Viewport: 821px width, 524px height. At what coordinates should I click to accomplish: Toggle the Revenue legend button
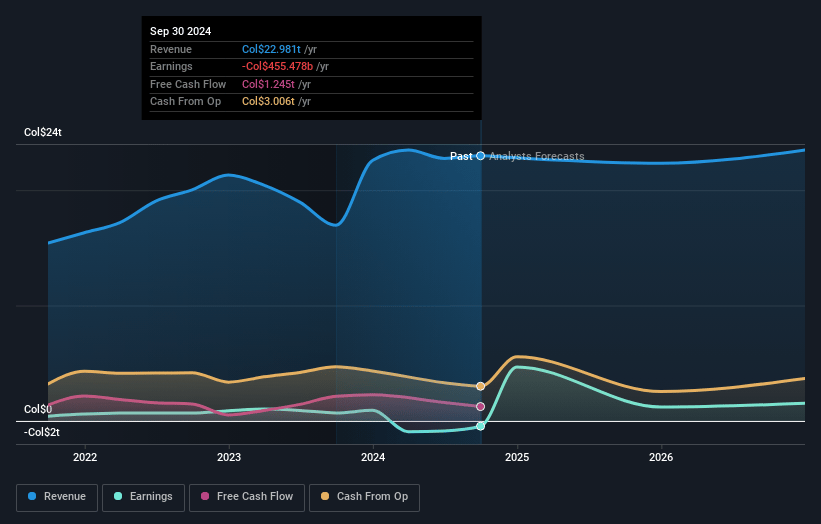[57, 497]
